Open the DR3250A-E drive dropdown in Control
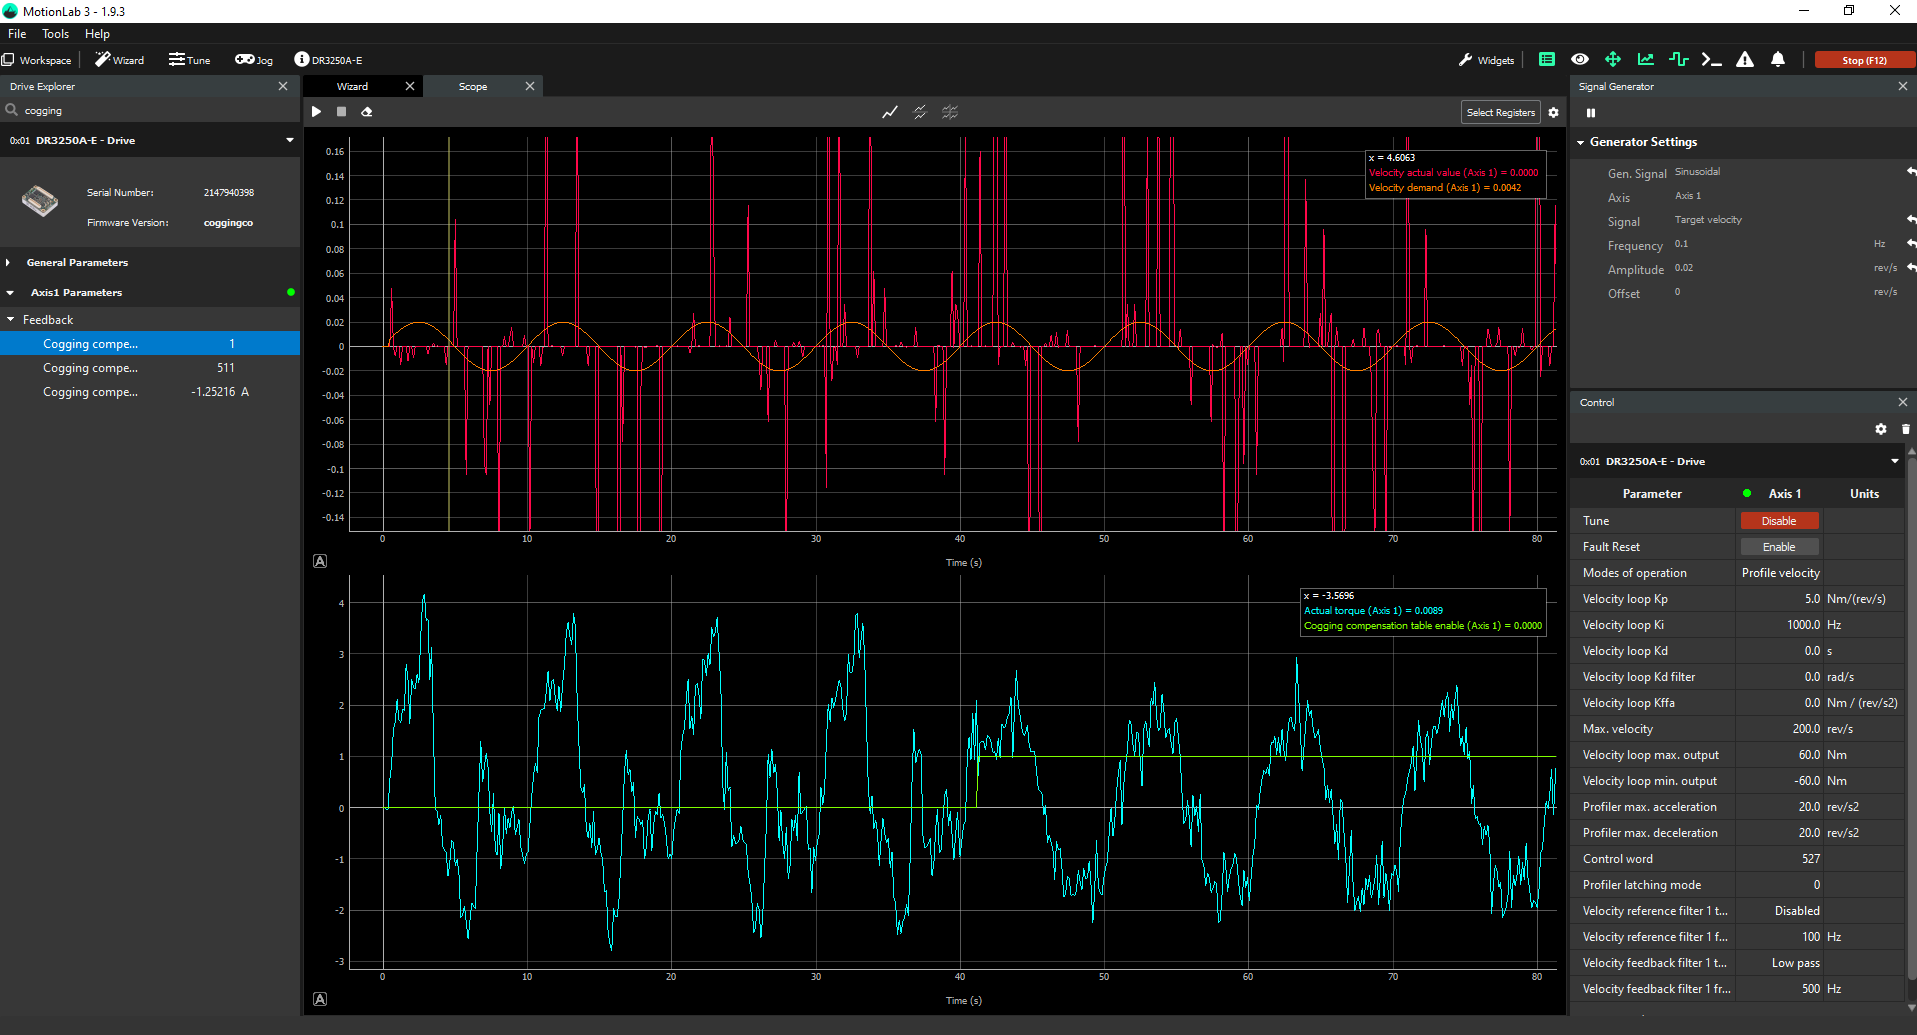The height and width of the screenshot is (1035, 1917). pyautogui.click(x=1893, y=461)
